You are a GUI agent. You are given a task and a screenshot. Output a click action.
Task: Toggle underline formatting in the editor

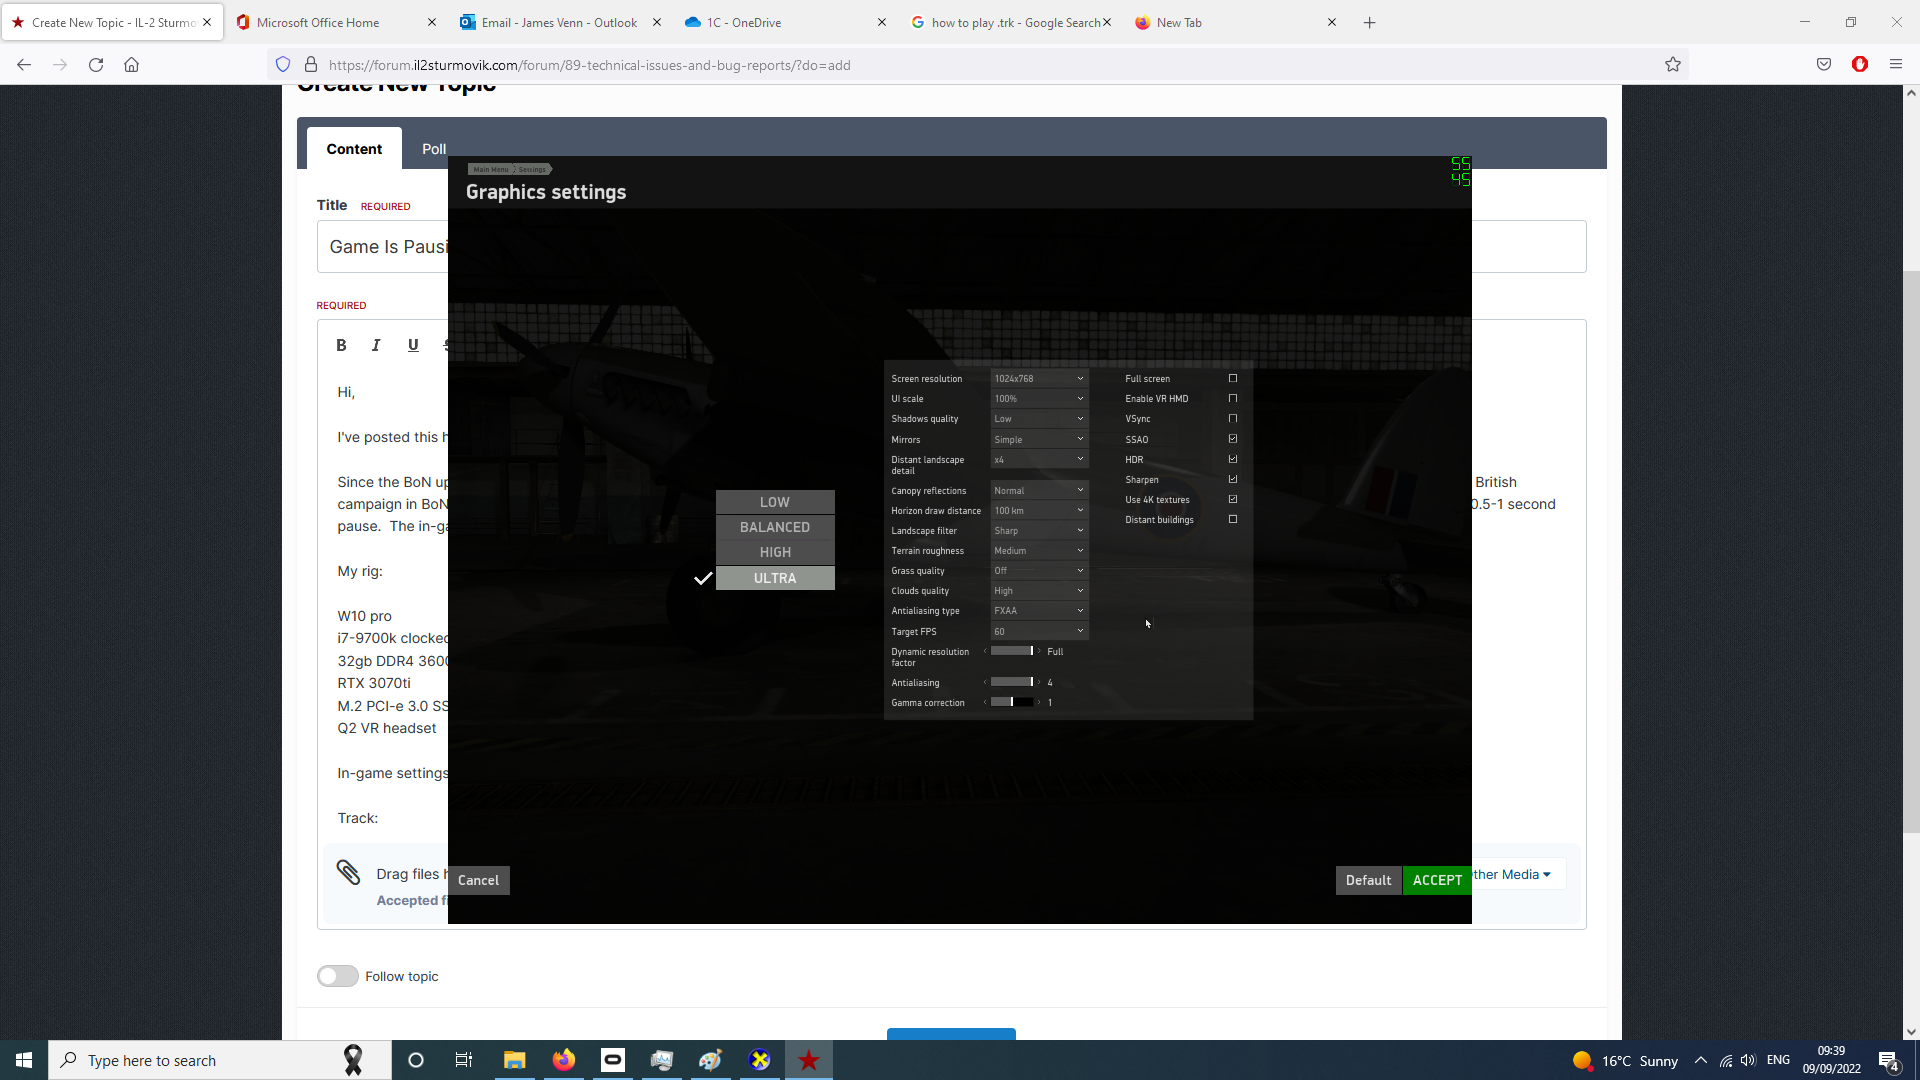(x=413, y=345)
